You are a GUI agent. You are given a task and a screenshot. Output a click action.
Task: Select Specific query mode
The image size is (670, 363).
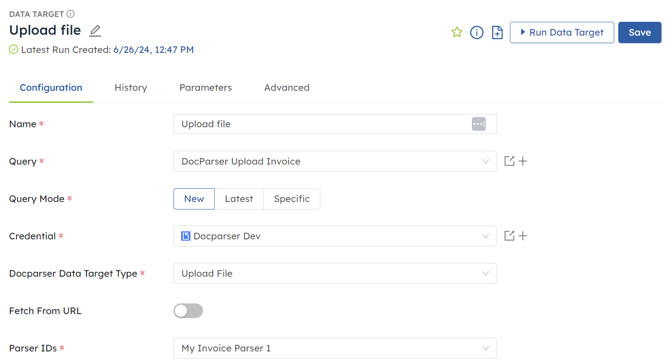tap(292, 199)
